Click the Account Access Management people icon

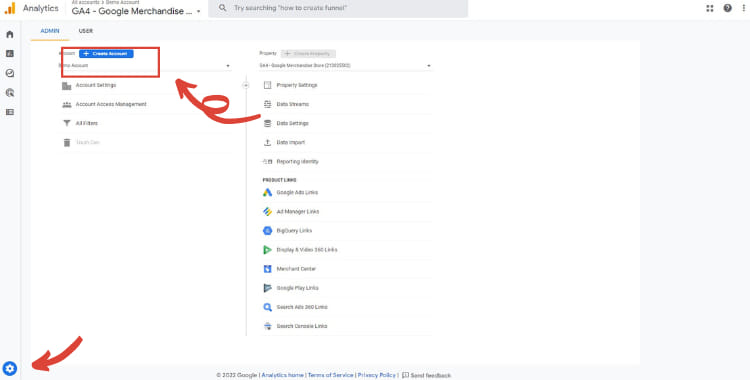pyautogui.click(x=66, y=104)
